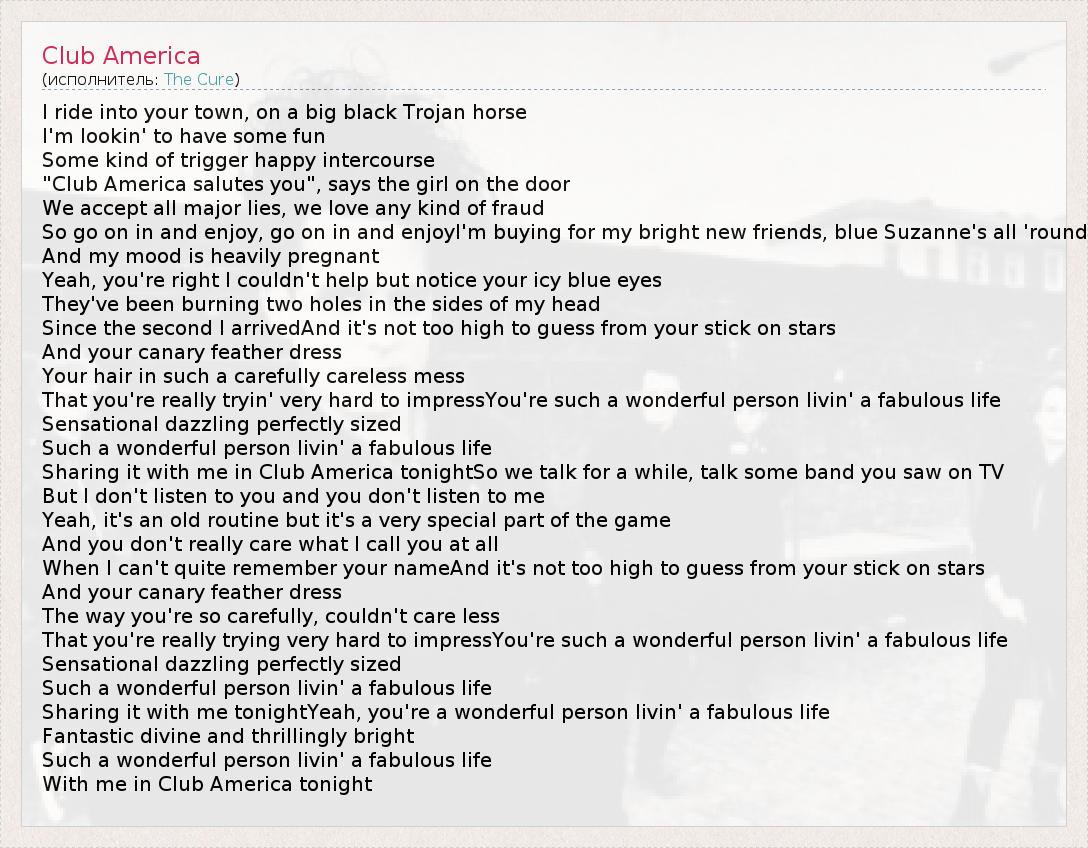
Task: Click the line 'I'm lookin' to have some fun'
Action: [183, 136]
